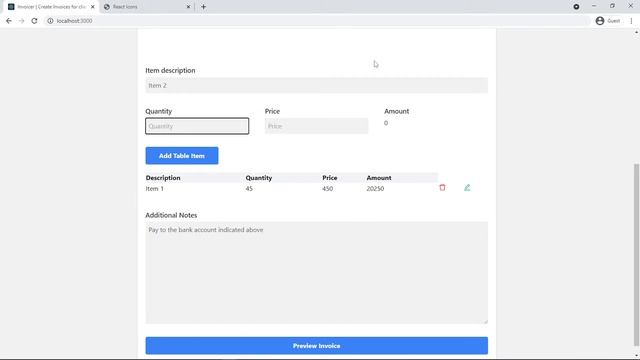Reload the localhost page
640x360 pixels.
click(34, 21)
